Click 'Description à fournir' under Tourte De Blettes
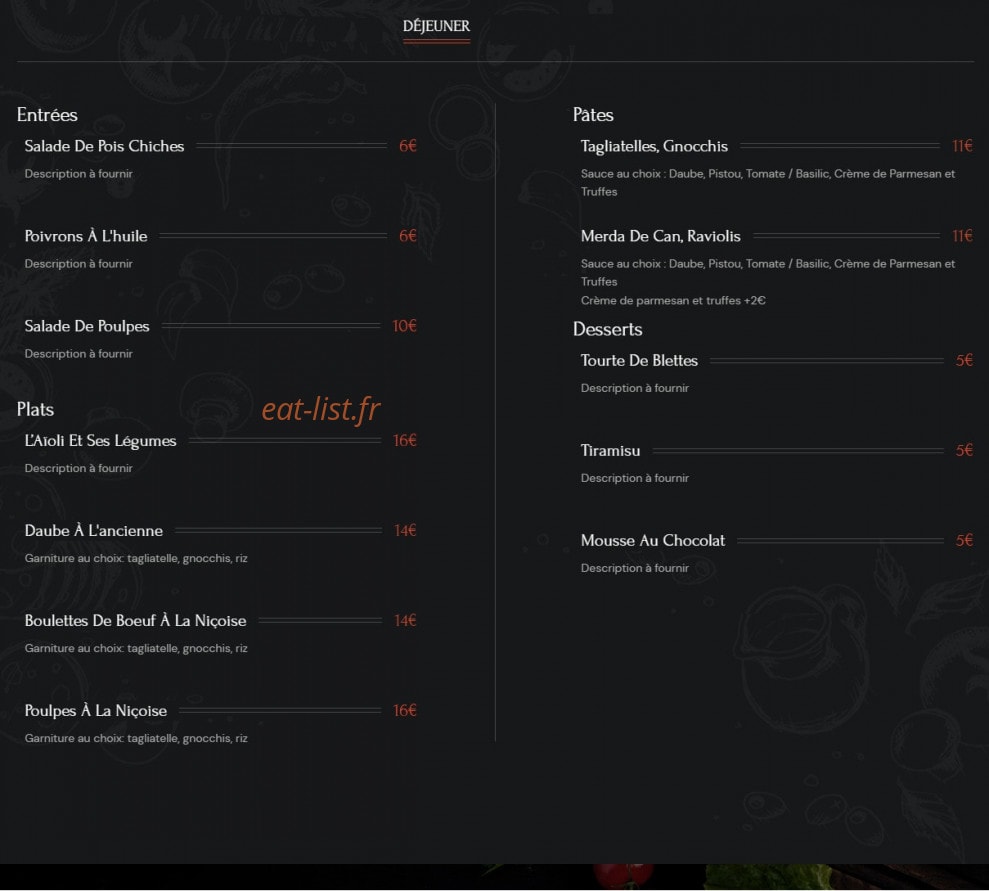Viewport: 989px width, 891px height. (635, 388)
